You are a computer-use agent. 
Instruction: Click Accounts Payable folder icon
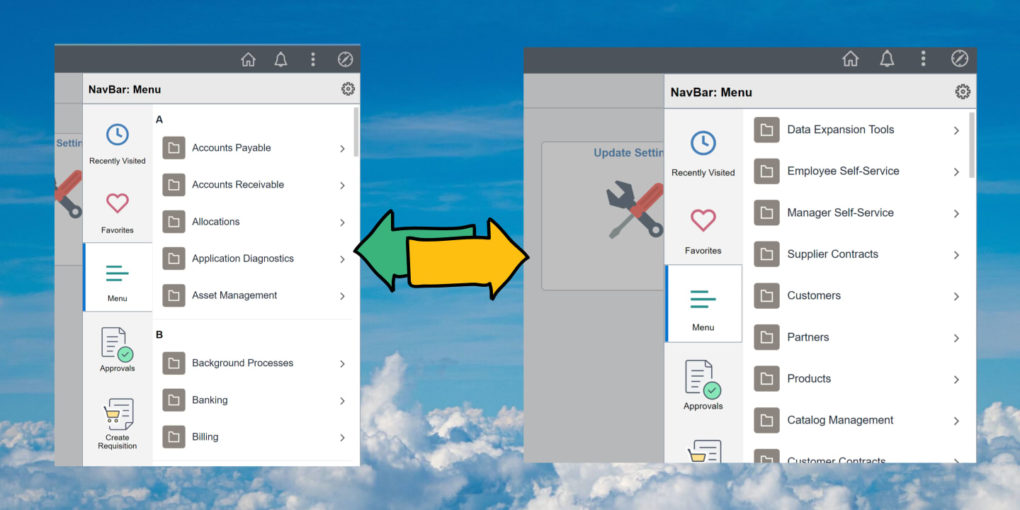click(x=174, y=148)
